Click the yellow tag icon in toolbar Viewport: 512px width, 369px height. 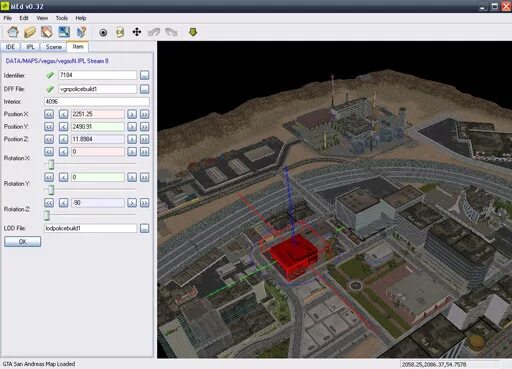120,32
